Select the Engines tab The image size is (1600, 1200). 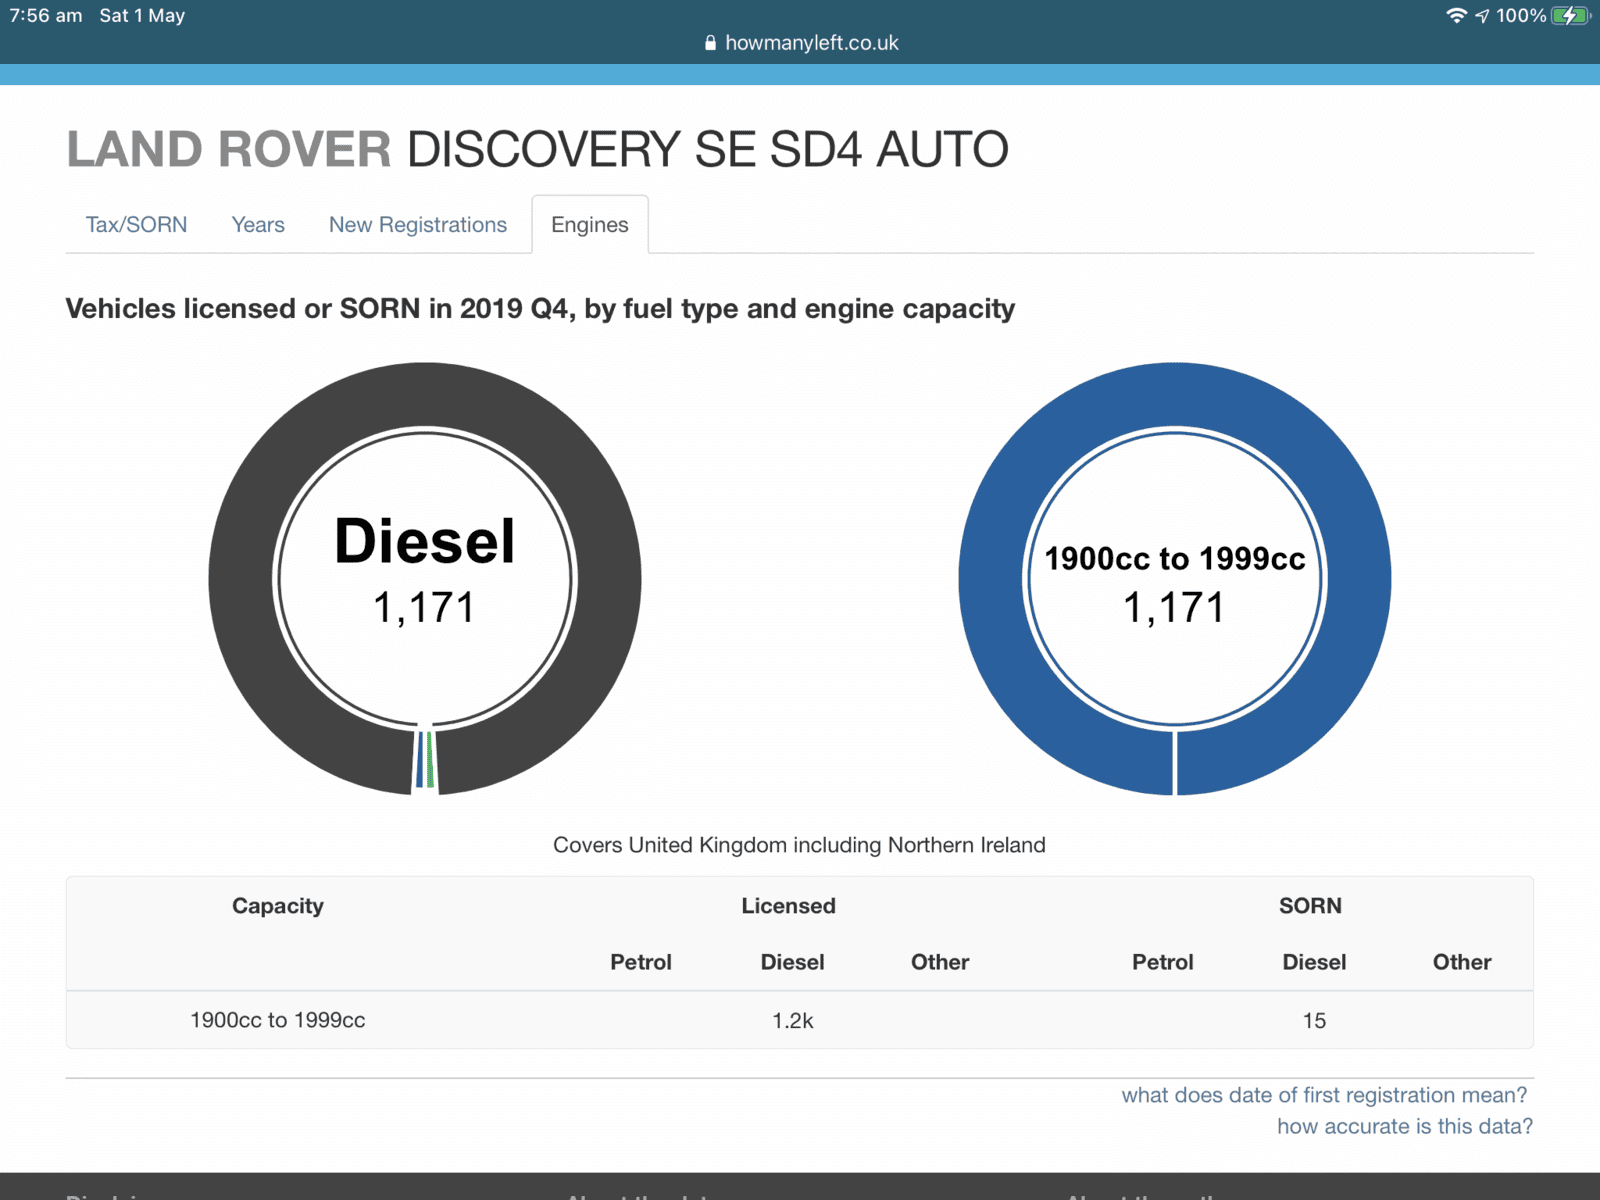[590, 225]
